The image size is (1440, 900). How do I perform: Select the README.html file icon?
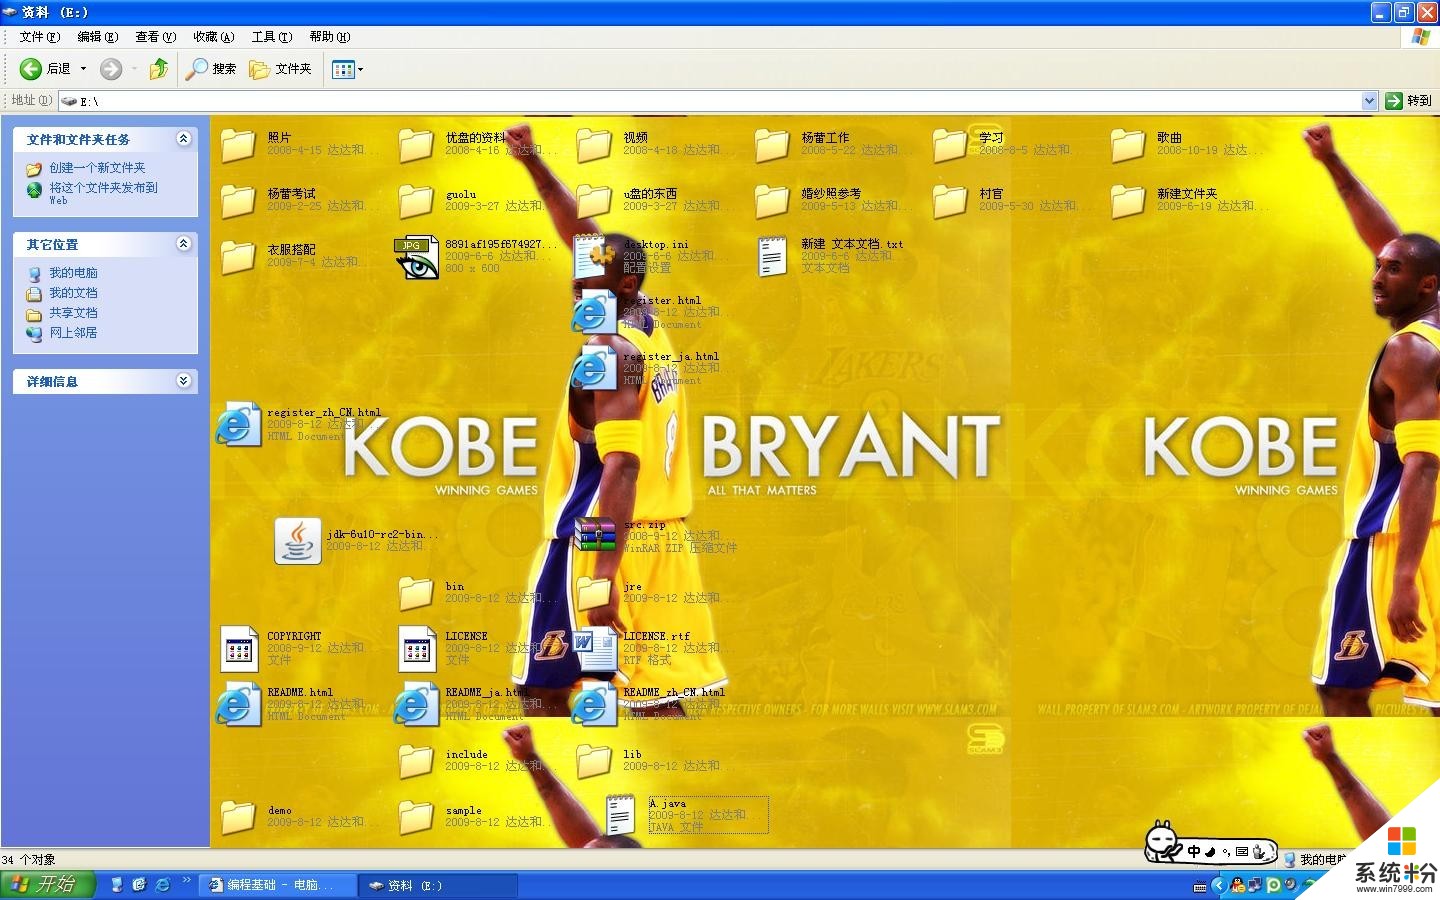point(238,705)
